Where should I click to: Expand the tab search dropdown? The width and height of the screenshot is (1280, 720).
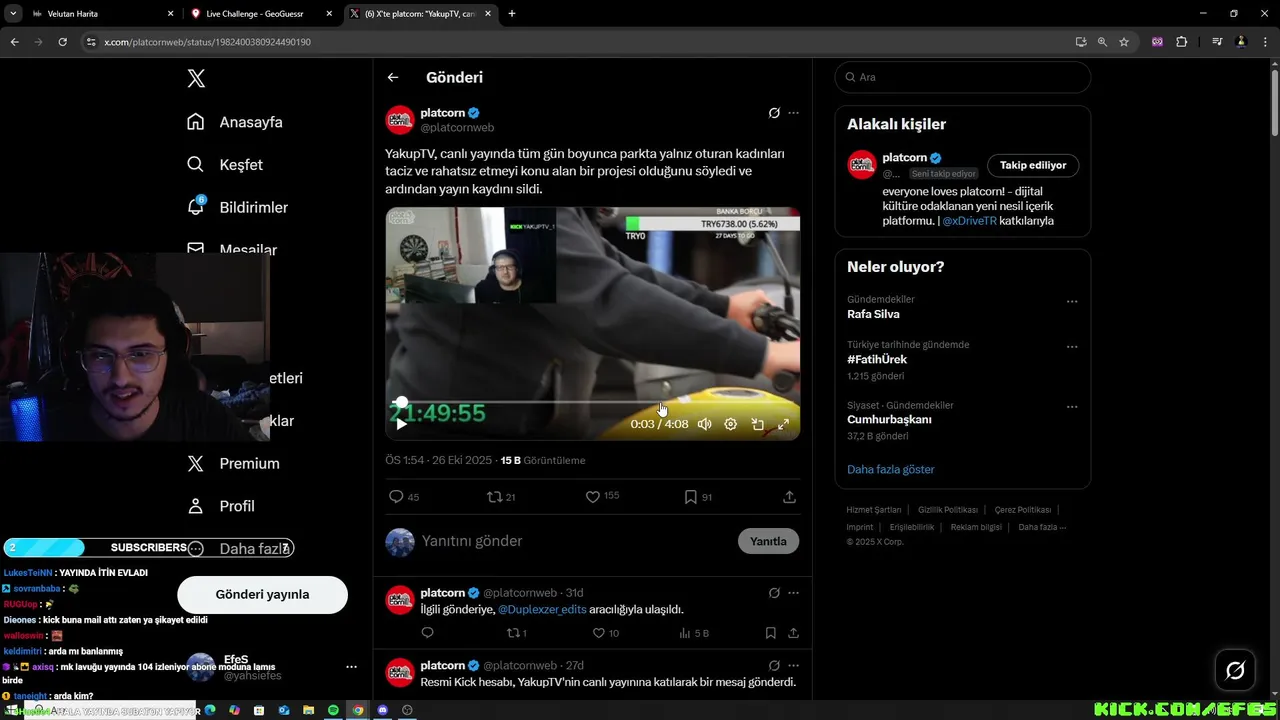[13, 14]
